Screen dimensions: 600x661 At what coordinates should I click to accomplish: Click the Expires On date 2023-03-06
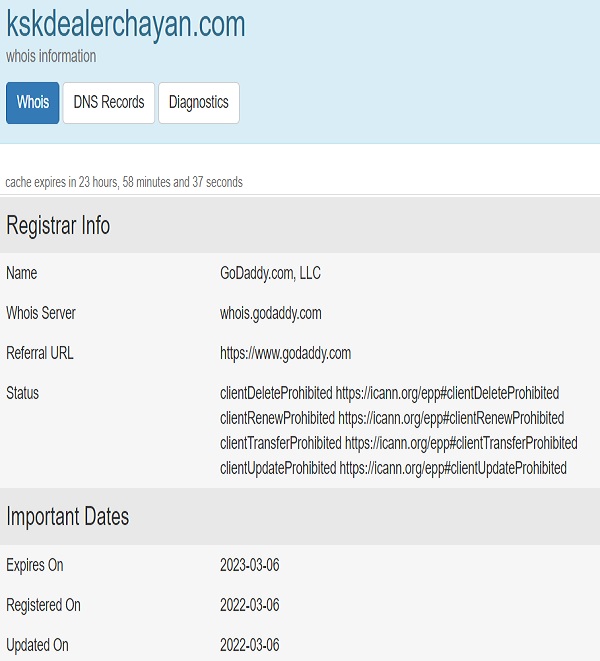click(x=250, y=565)
